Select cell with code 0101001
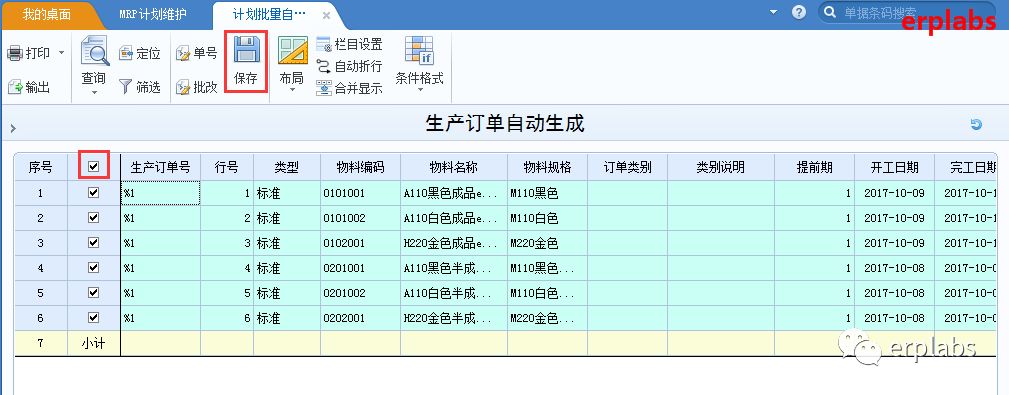 pos(360,193)
